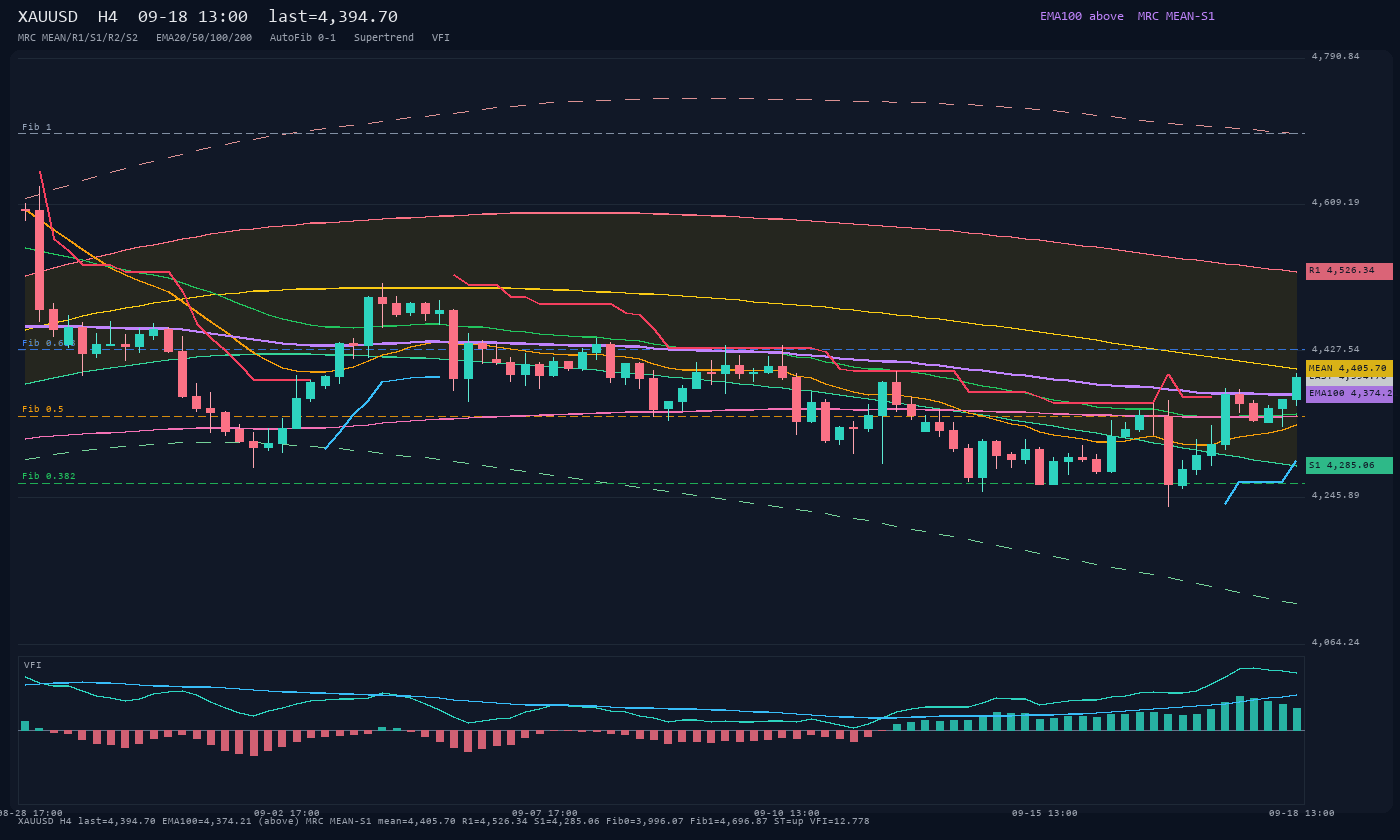Click the "09-15 13:00" time axis label
1400x840 pixels.
pos(1045,813)
